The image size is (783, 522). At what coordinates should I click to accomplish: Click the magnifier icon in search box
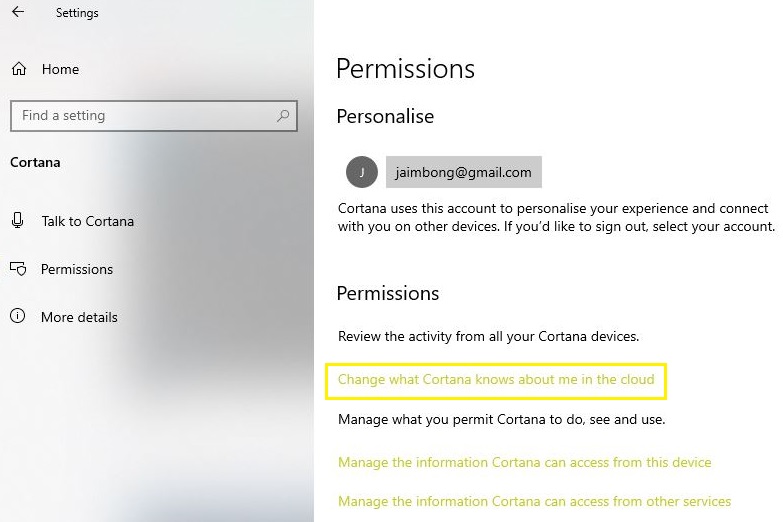click(x=284, y=116)
